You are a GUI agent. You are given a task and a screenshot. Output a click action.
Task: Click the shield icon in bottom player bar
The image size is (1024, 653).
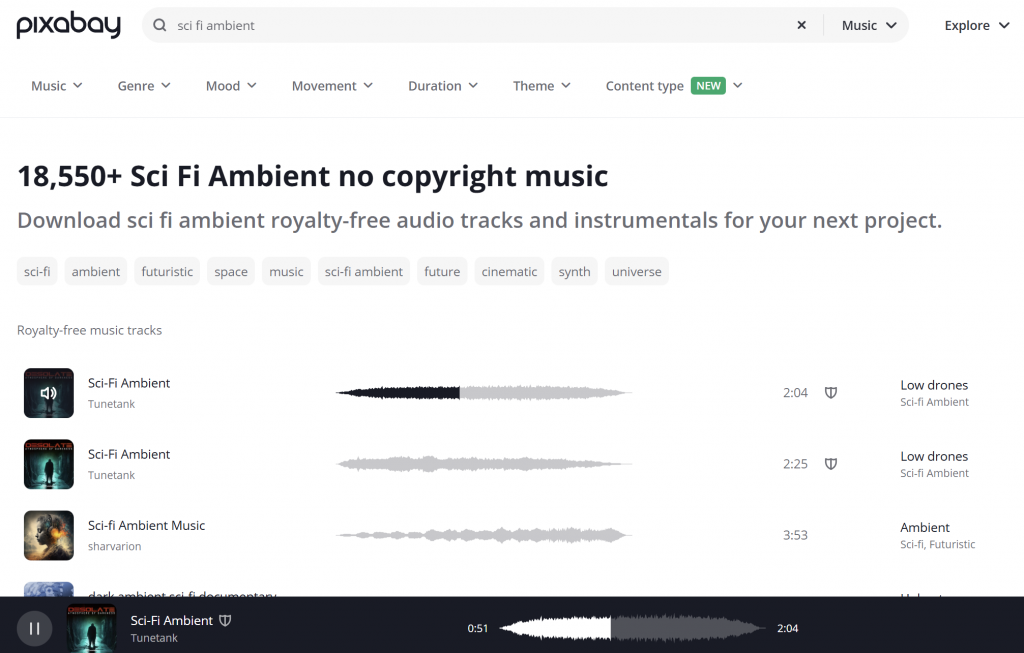[225, 621]
